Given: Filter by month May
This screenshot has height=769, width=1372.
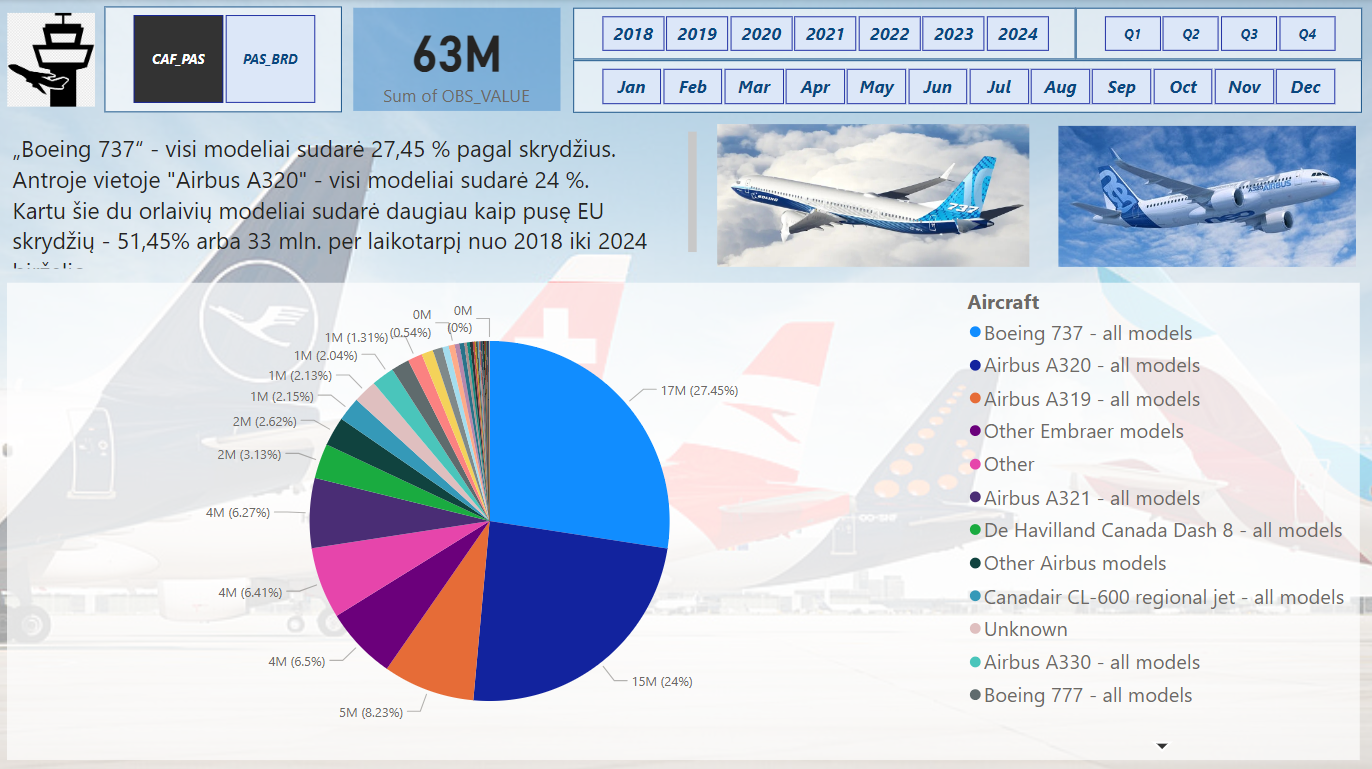Looking at the screenshot, I should (x=876, y=87).
